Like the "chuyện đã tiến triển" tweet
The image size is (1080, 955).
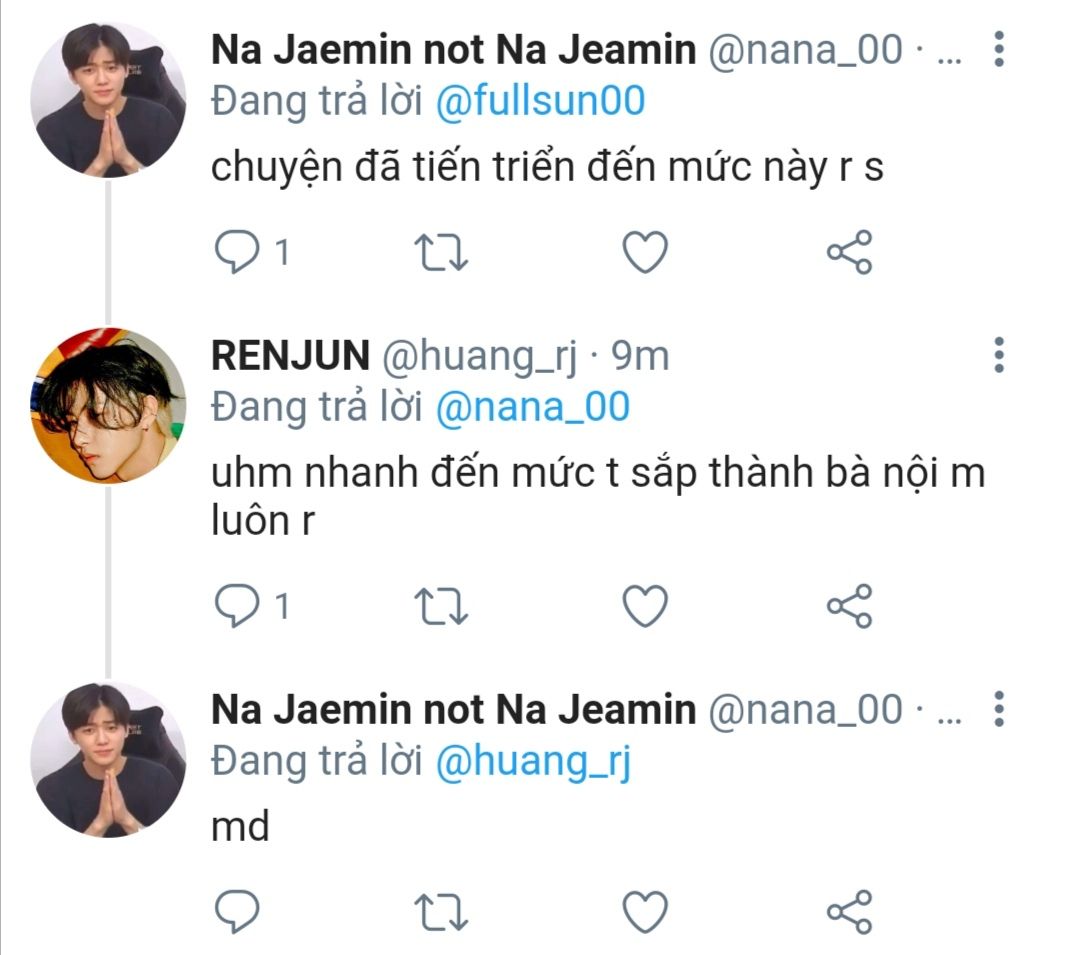[645, 253]
